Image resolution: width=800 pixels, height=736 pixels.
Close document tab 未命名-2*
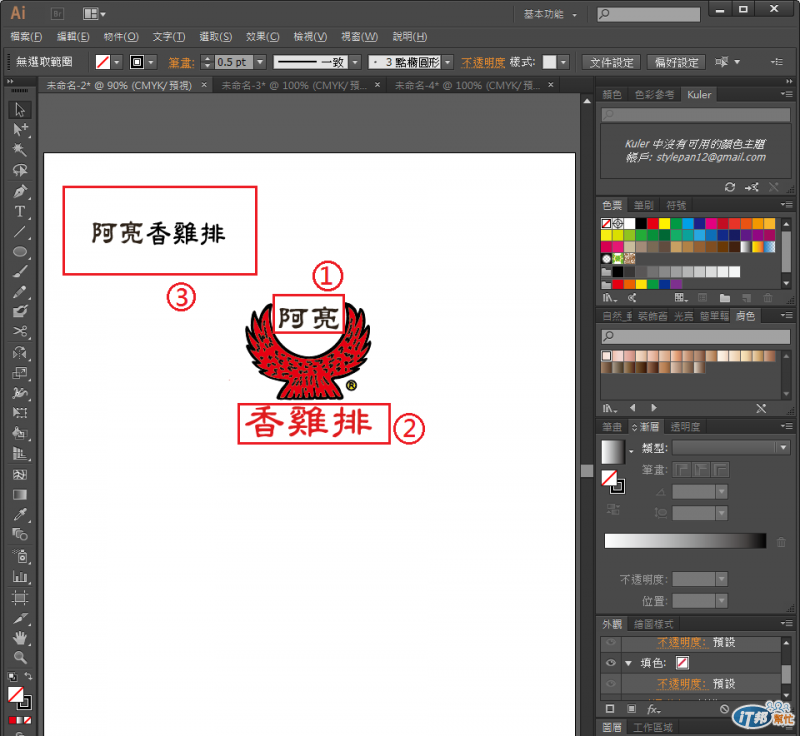tap(204, 85)
